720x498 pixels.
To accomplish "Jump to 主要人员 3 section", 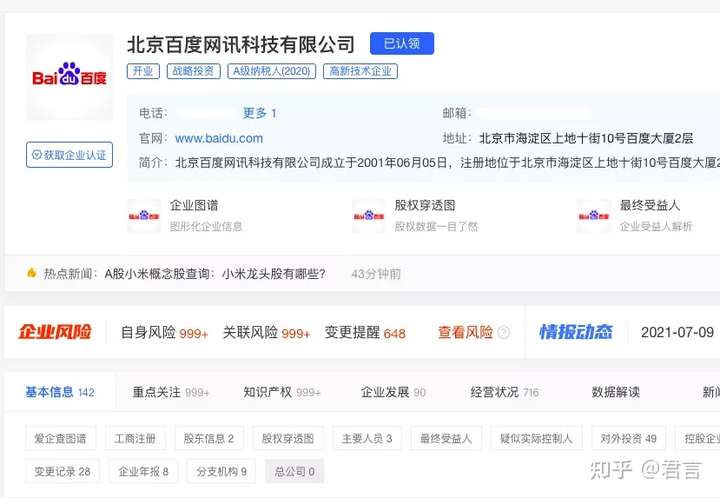I will pos(367,438).
